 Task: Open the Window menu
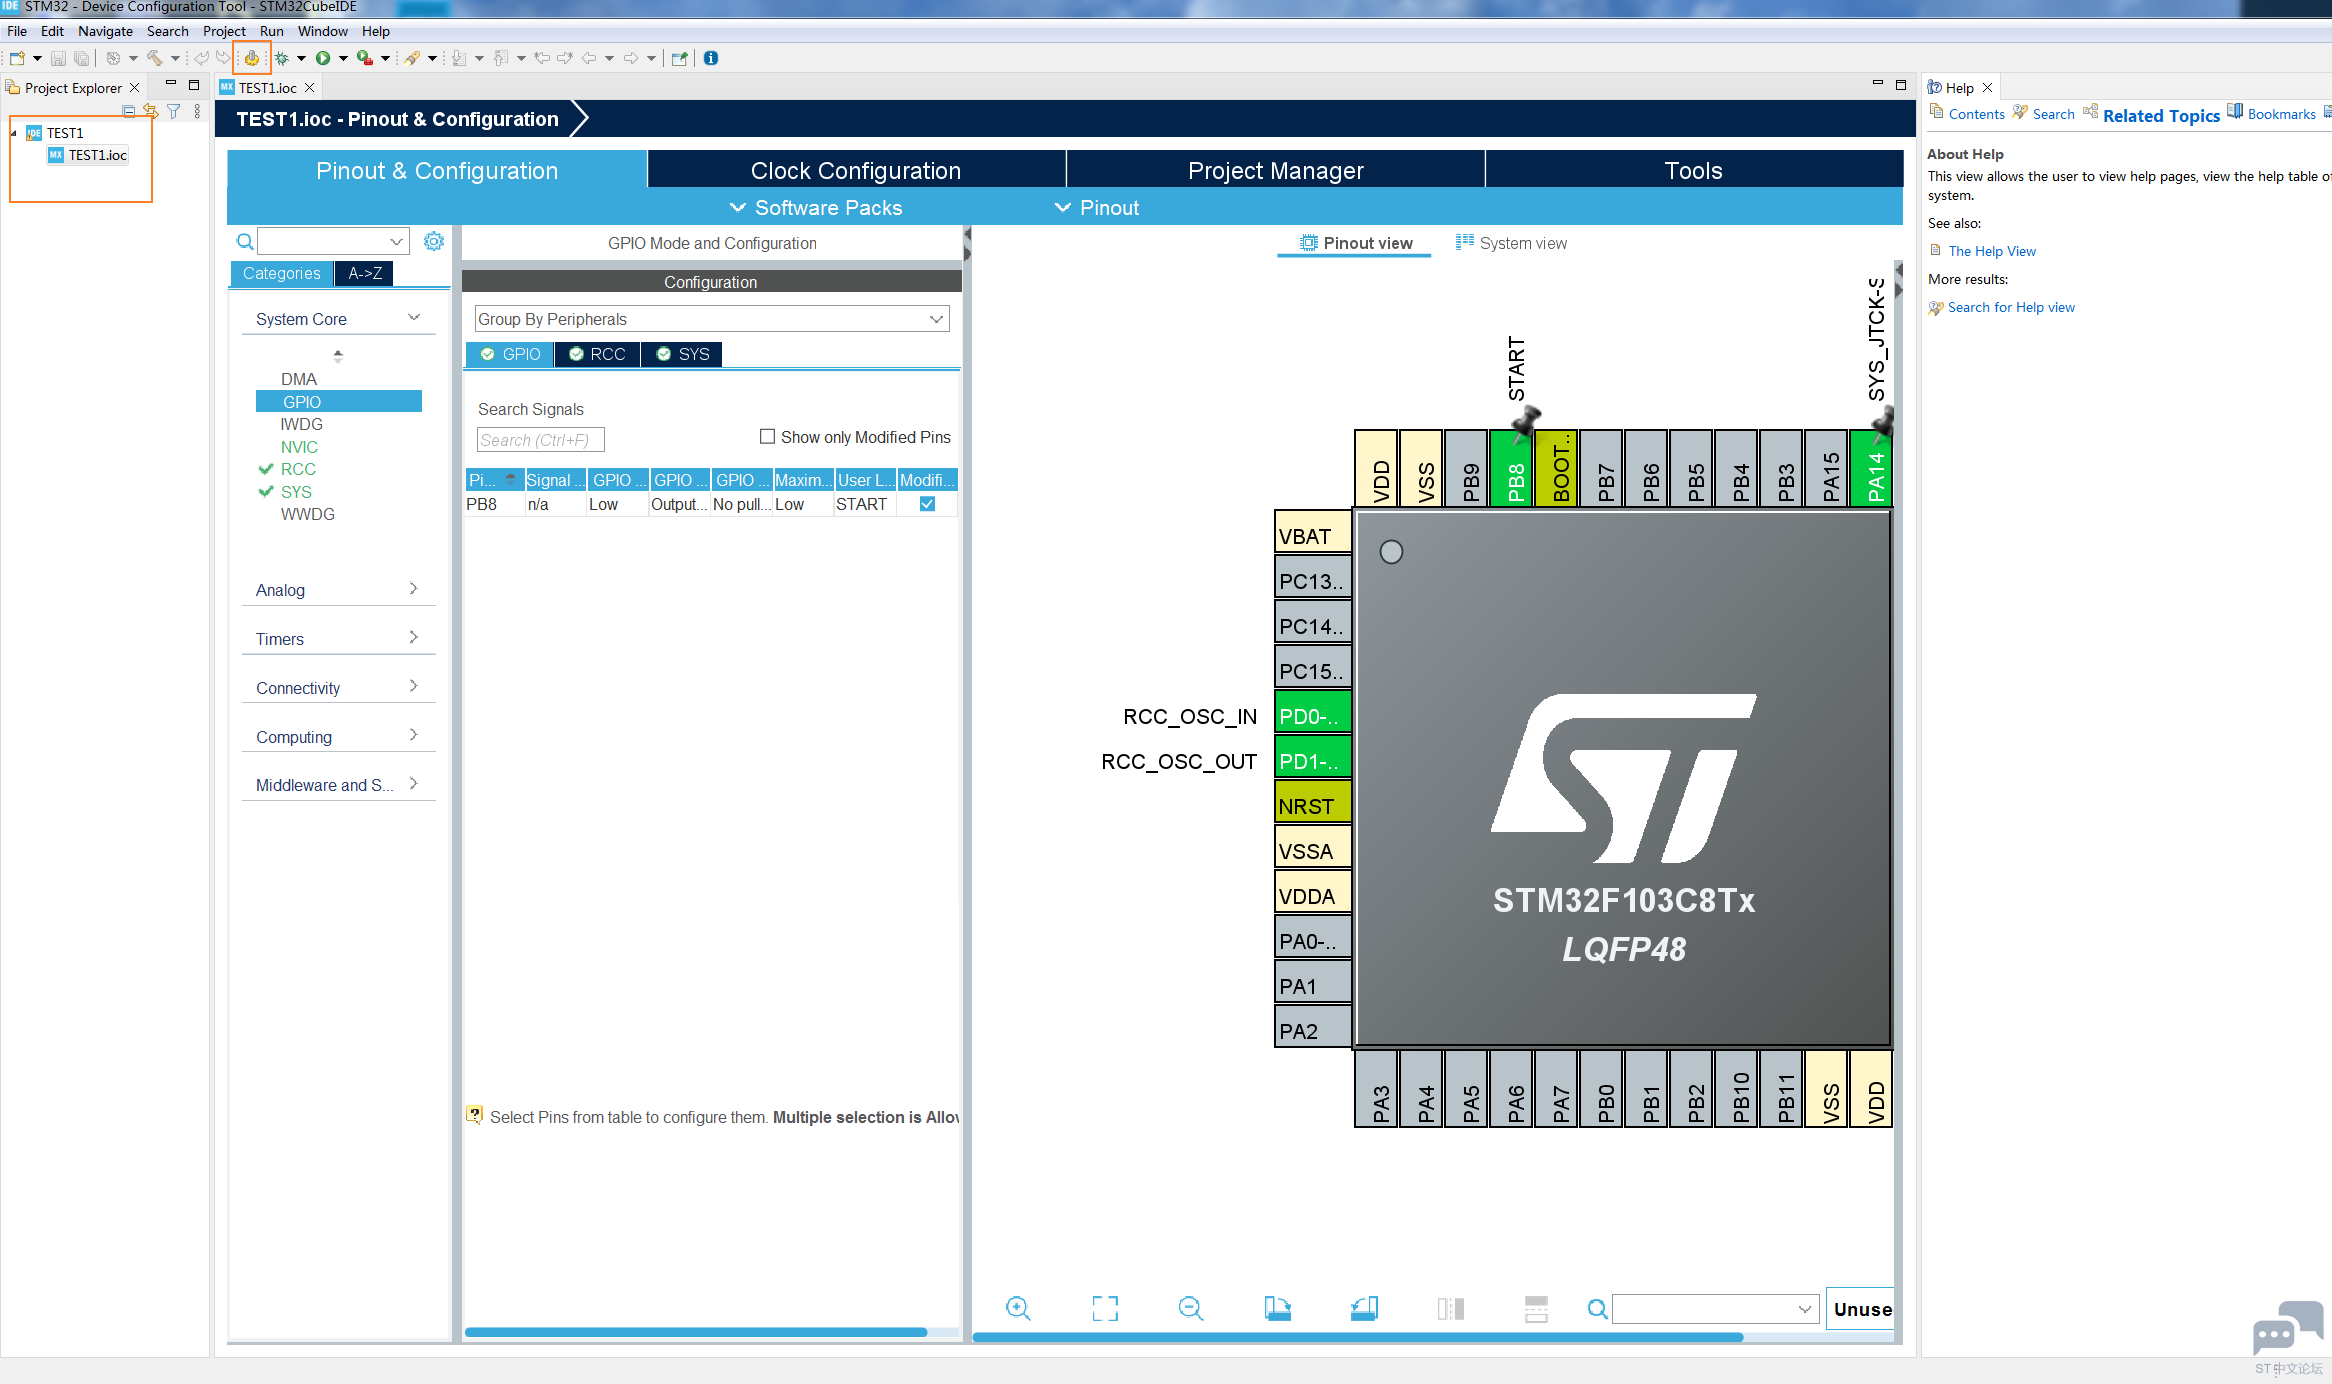(x=322, y=31)
